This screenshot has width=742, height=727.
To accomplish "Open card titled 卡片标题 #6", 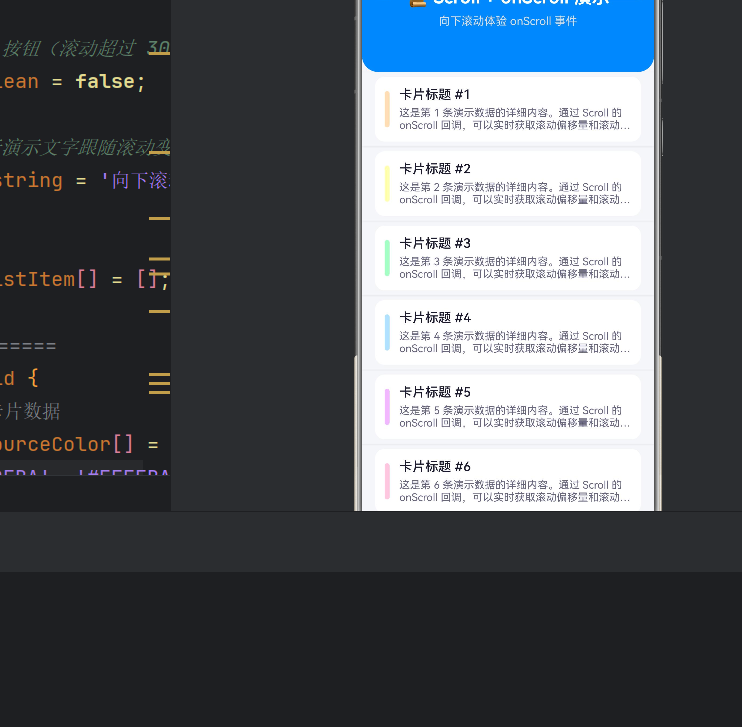I will click(508, 480).
